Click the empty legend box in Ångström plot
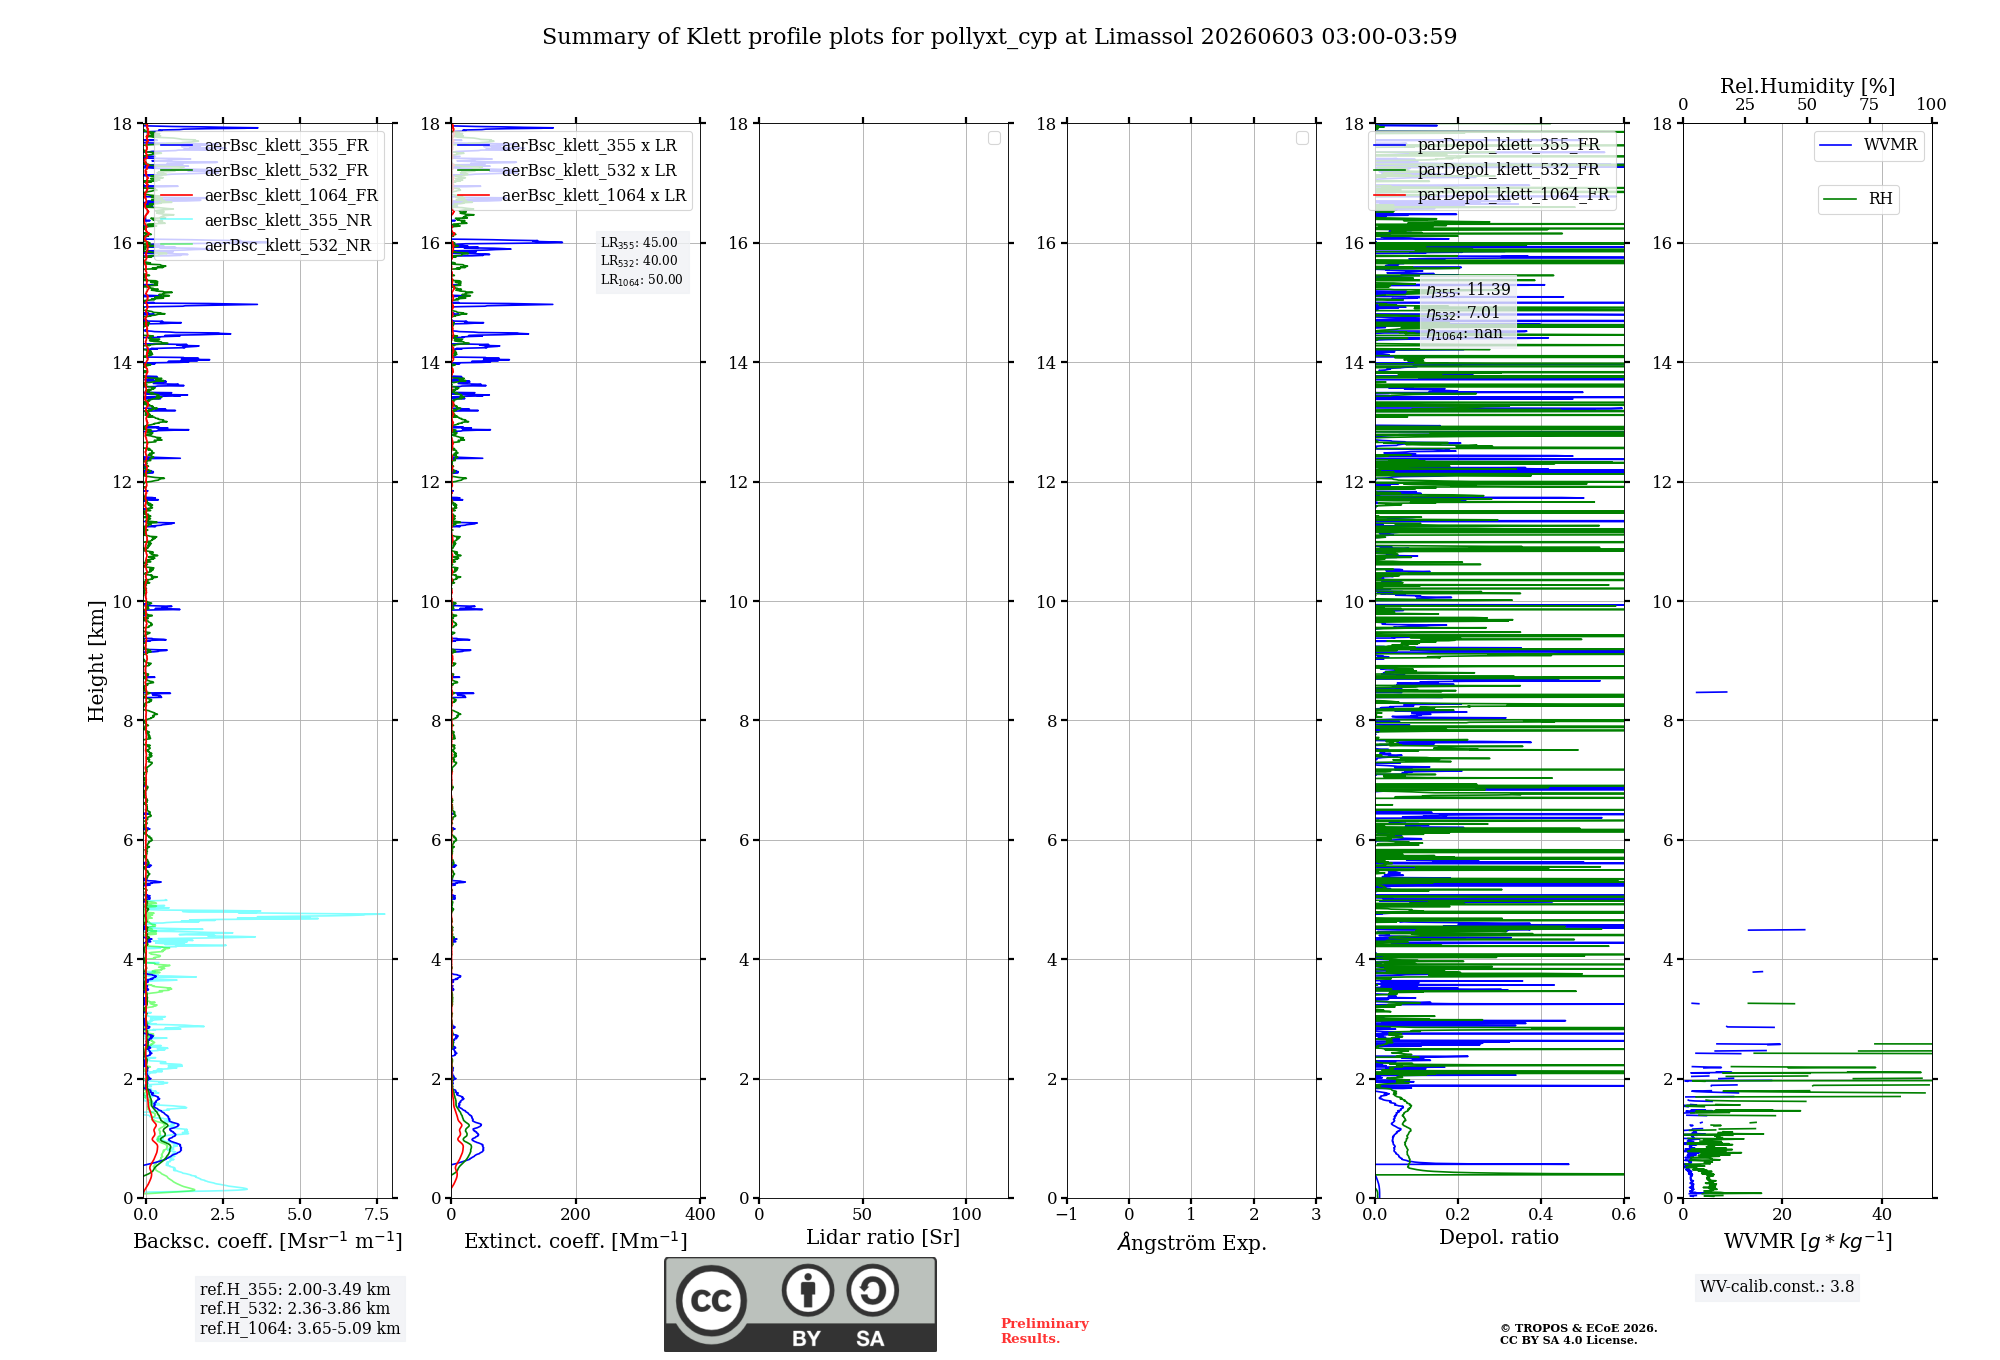The height and width of the screenshot is (1360, 2000). 1302,138
